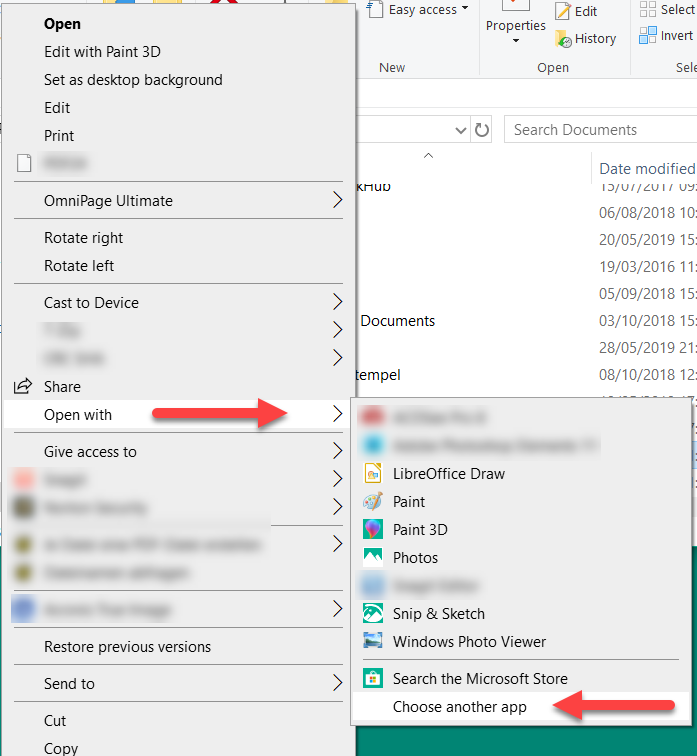The width and height of the screenshot is (697, 756).
Task: Select Set as desktop background
Action: tap(133, 80)
